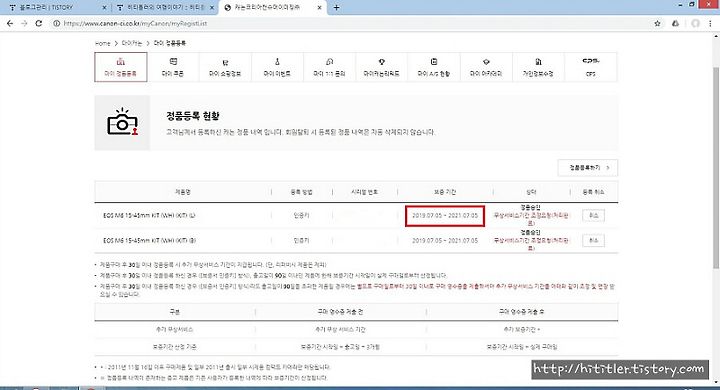Select 인증기 registration method in (B) row
This screenshot has width=720, height=390.
pos(301,240)
